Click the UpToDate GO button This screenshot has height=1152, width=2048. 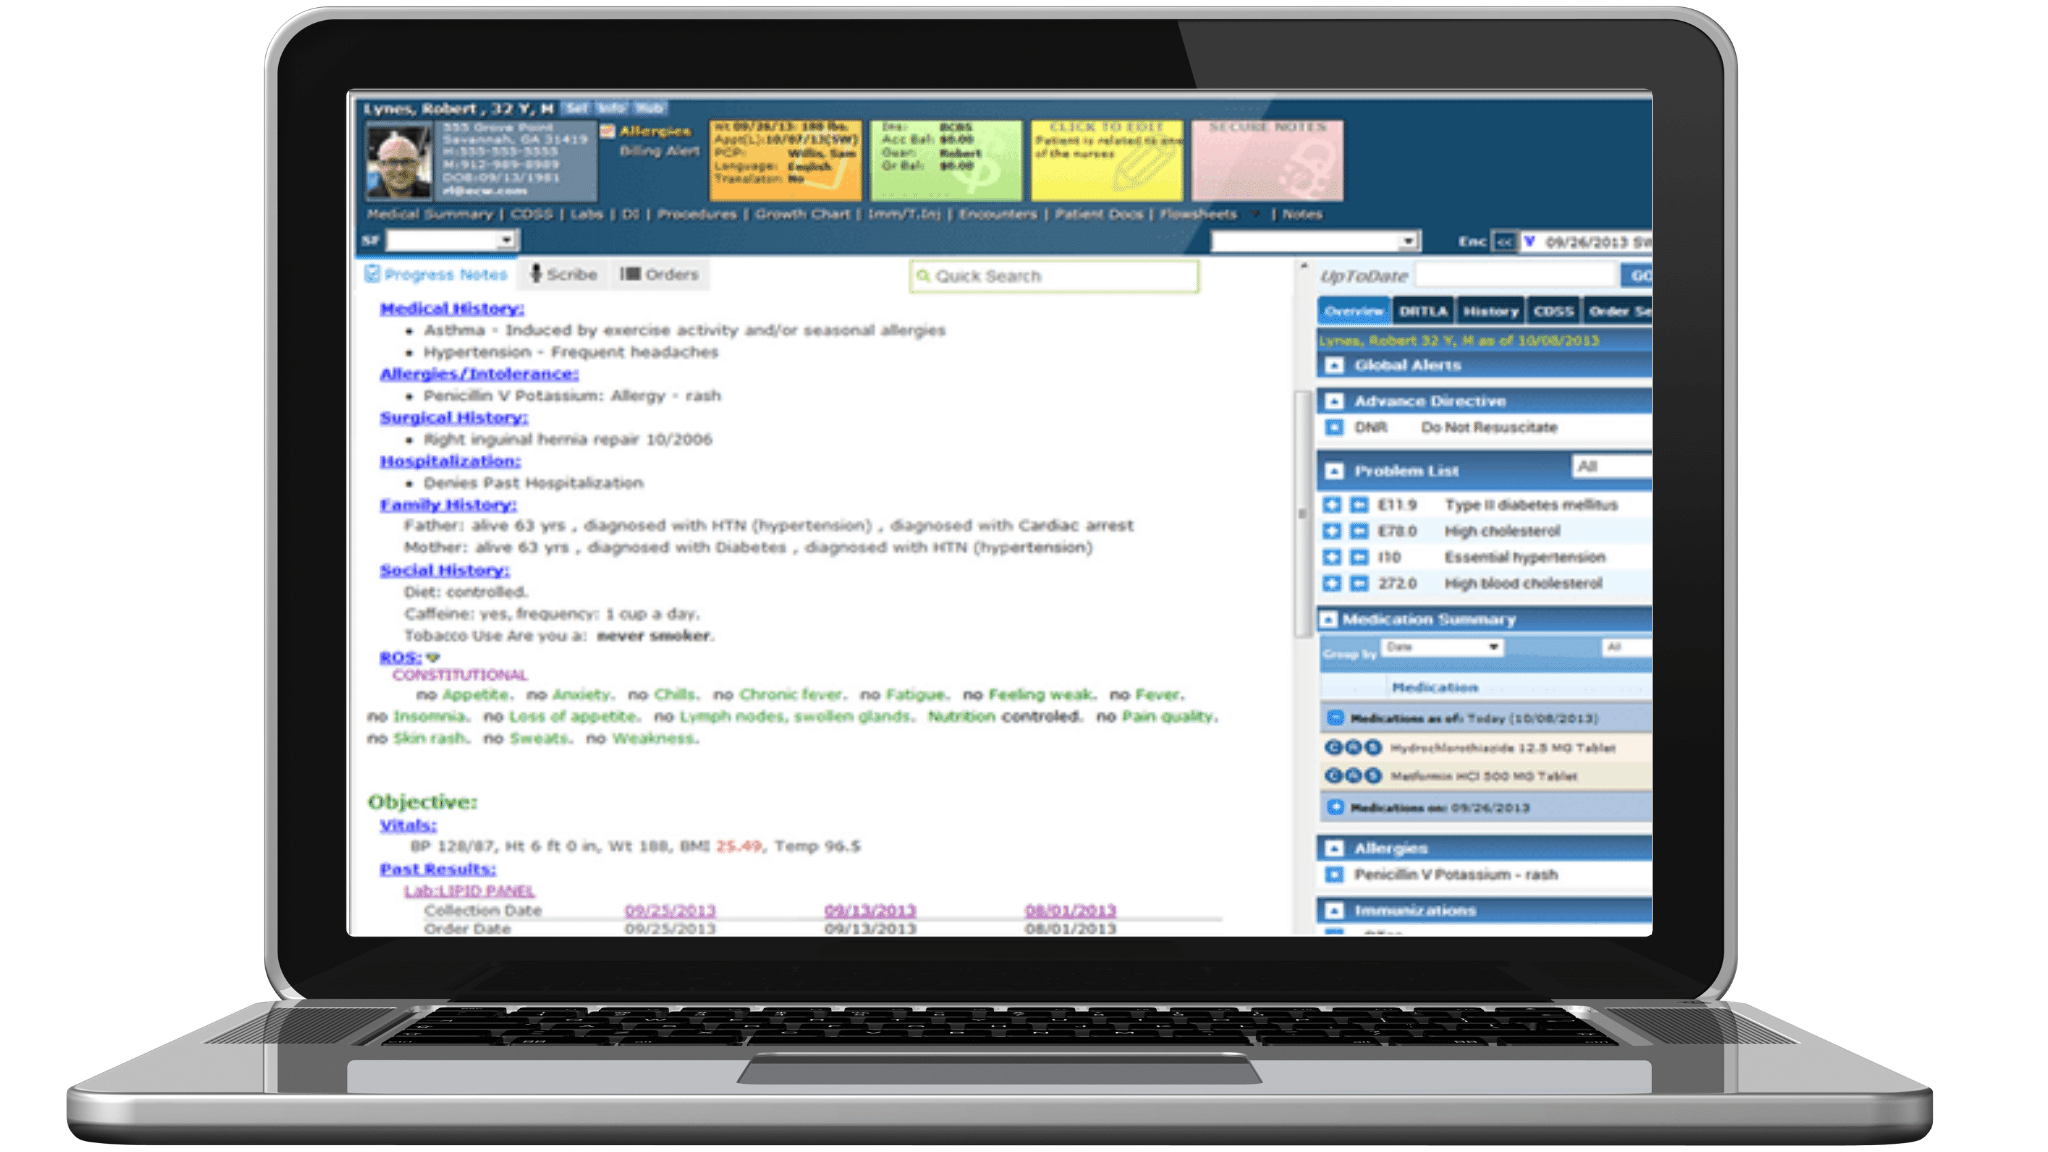pos(1637,276)
